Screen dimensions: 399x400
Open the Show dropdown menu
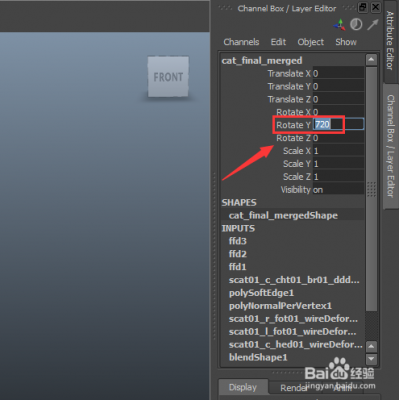346,42
